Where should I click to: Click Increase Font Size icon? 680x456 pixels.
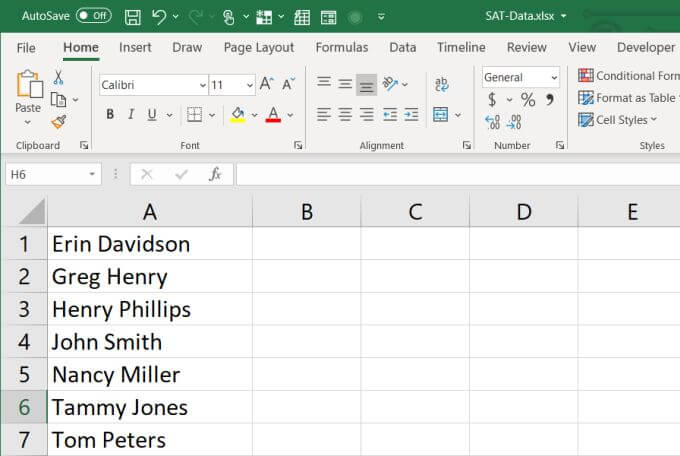[266, 83]
